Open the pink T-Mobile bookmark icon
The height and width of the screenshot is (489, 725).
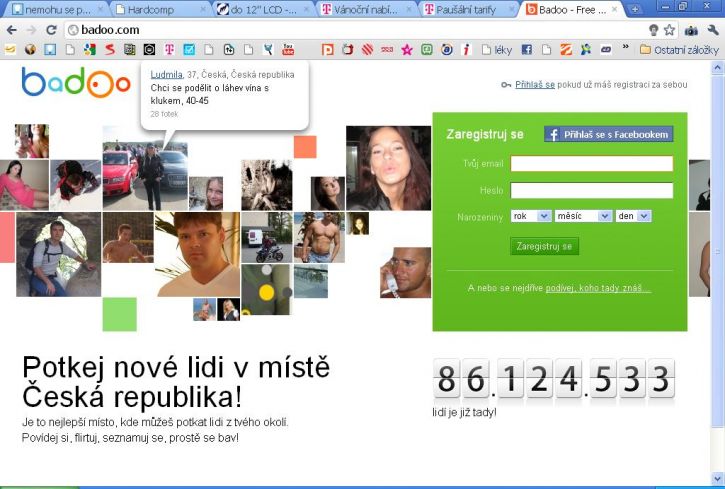coord(169,49)
